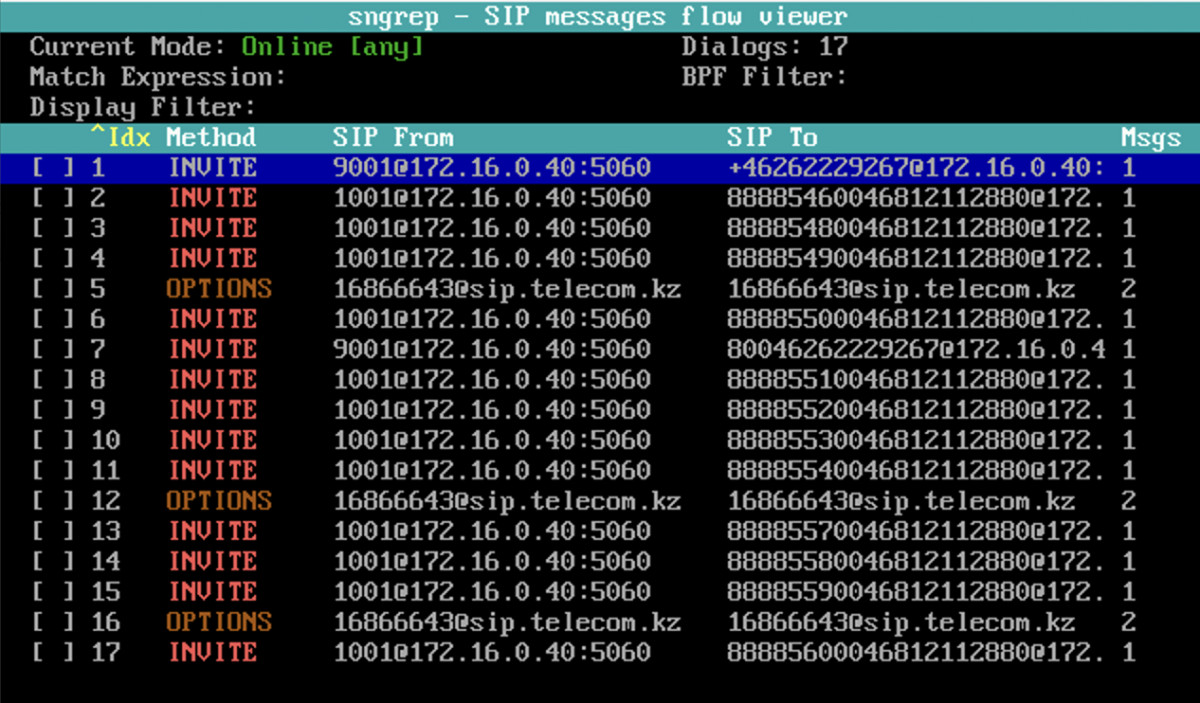This screenshot has width=1200, height=703.
Task: Click the Display Filter field
Action: 143,107
